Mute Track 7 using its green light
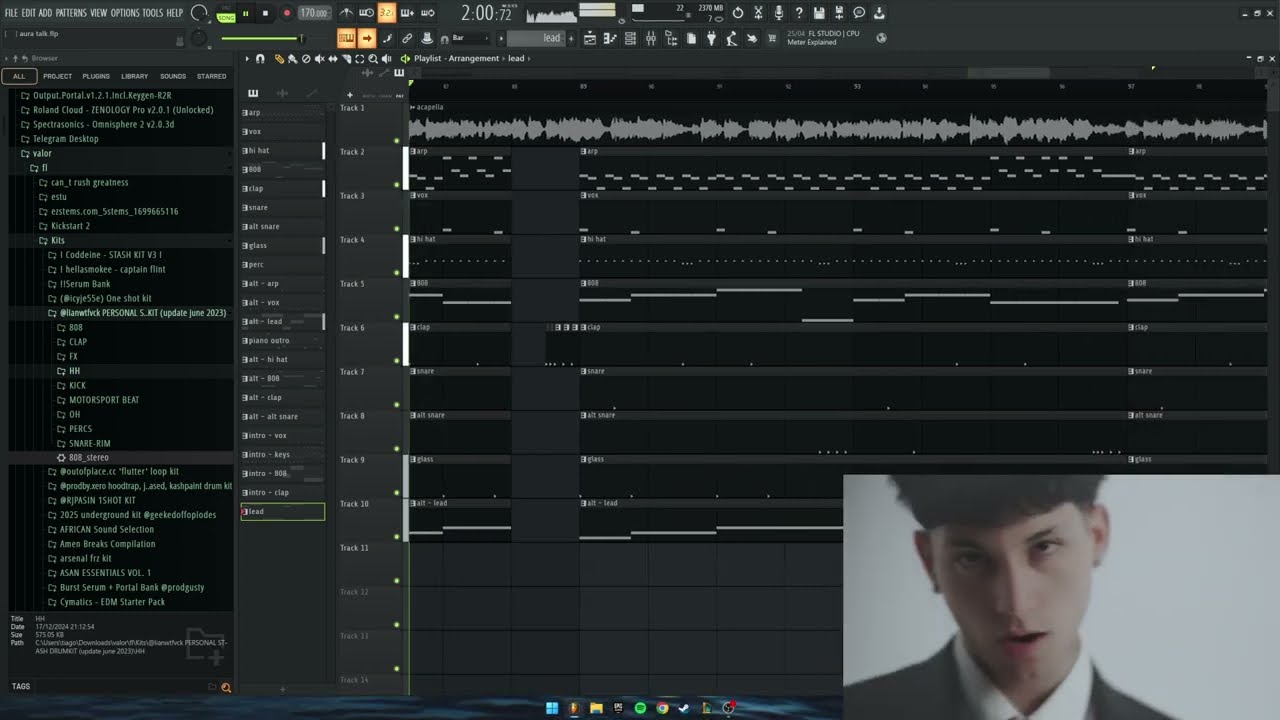The image size is (1280, 720). click(397, 405)
